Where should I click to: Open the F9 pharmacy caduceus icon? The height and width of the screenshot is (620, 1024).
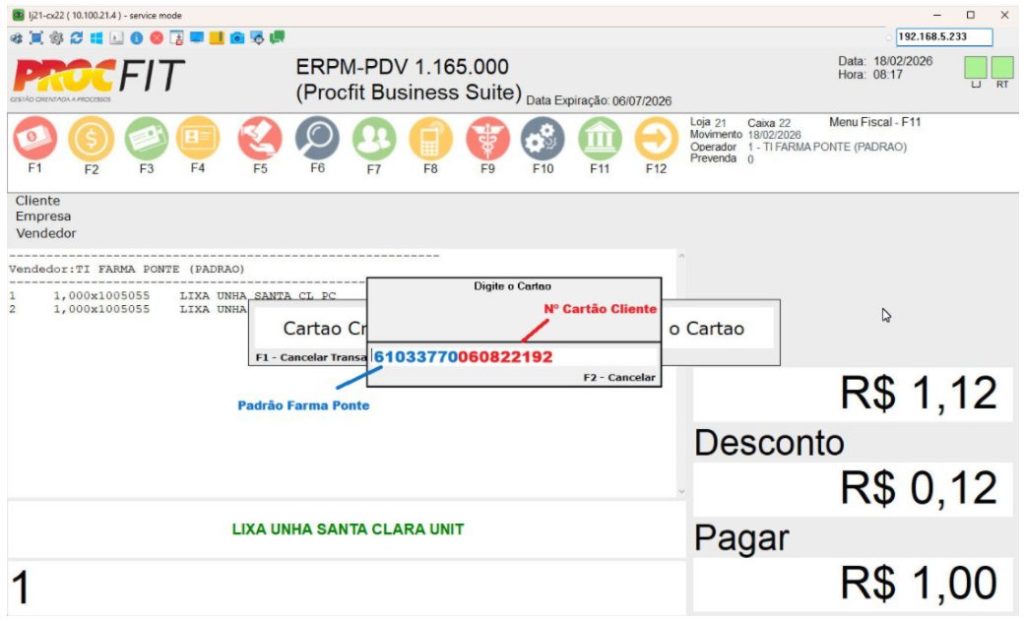[x=487, y=139]
